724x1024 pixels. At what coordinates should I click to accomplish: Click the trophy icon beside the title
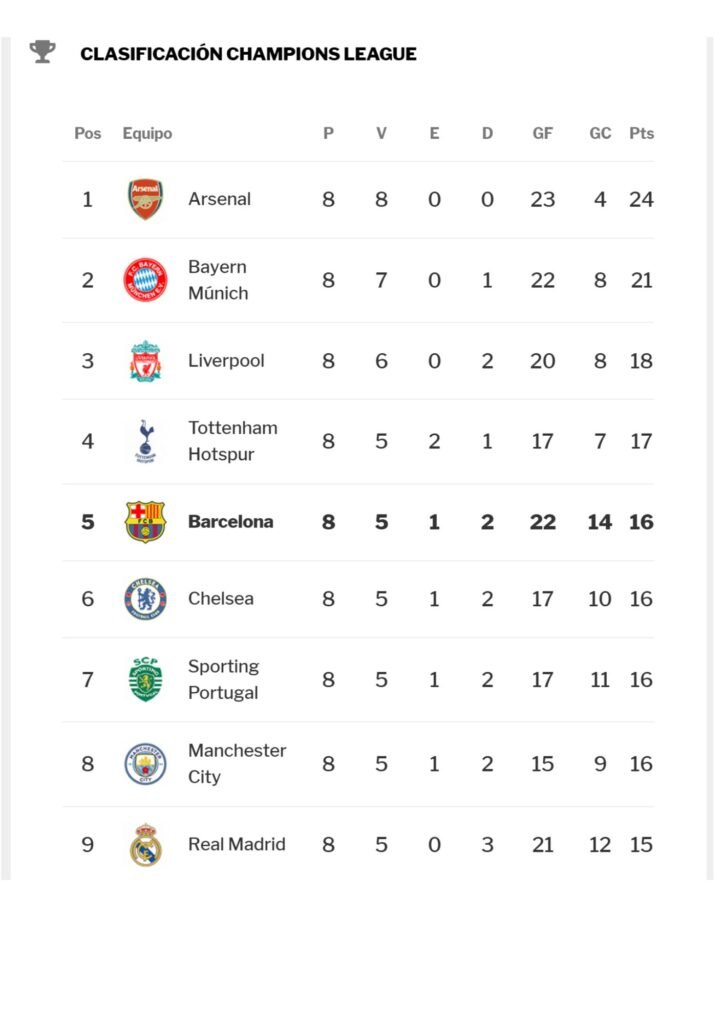[42, 51]
